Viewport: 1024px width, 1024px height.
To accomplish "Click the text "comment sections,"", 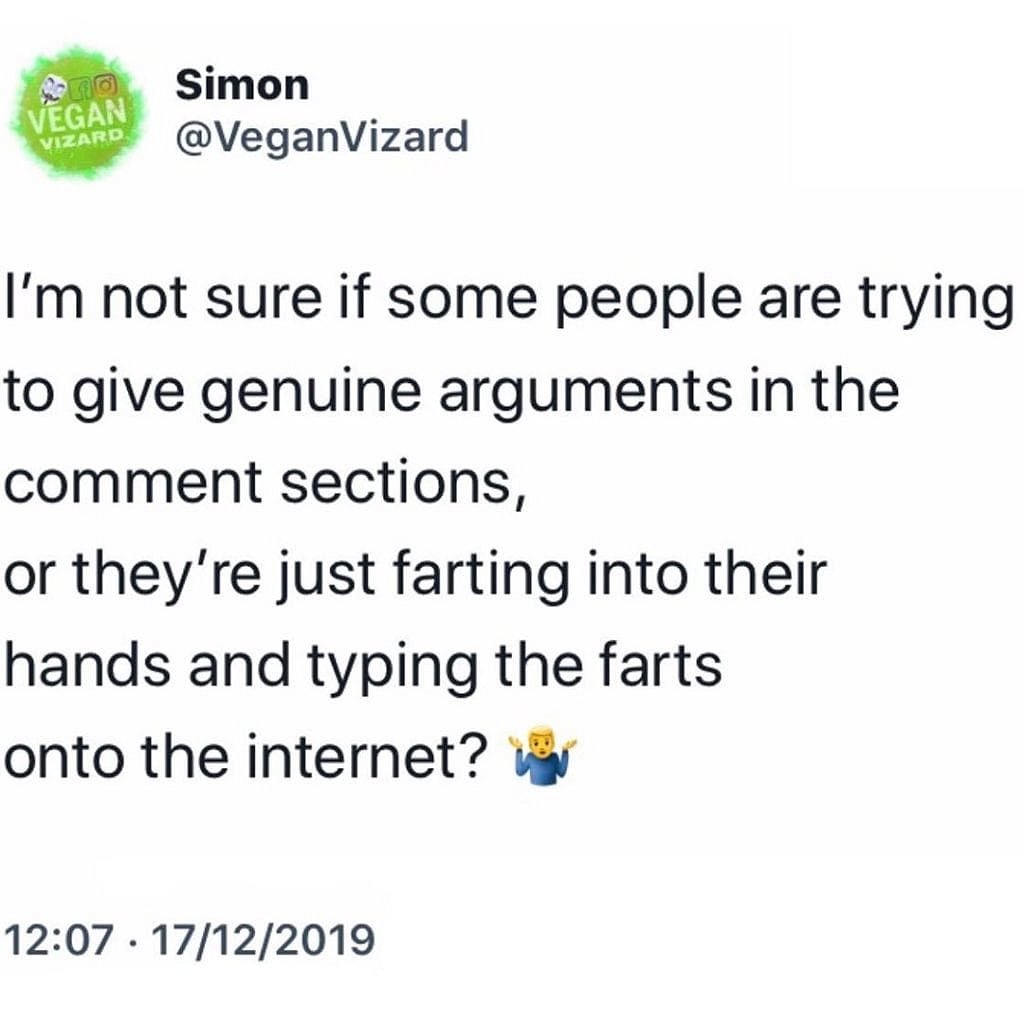I will [x=265, y=484].
